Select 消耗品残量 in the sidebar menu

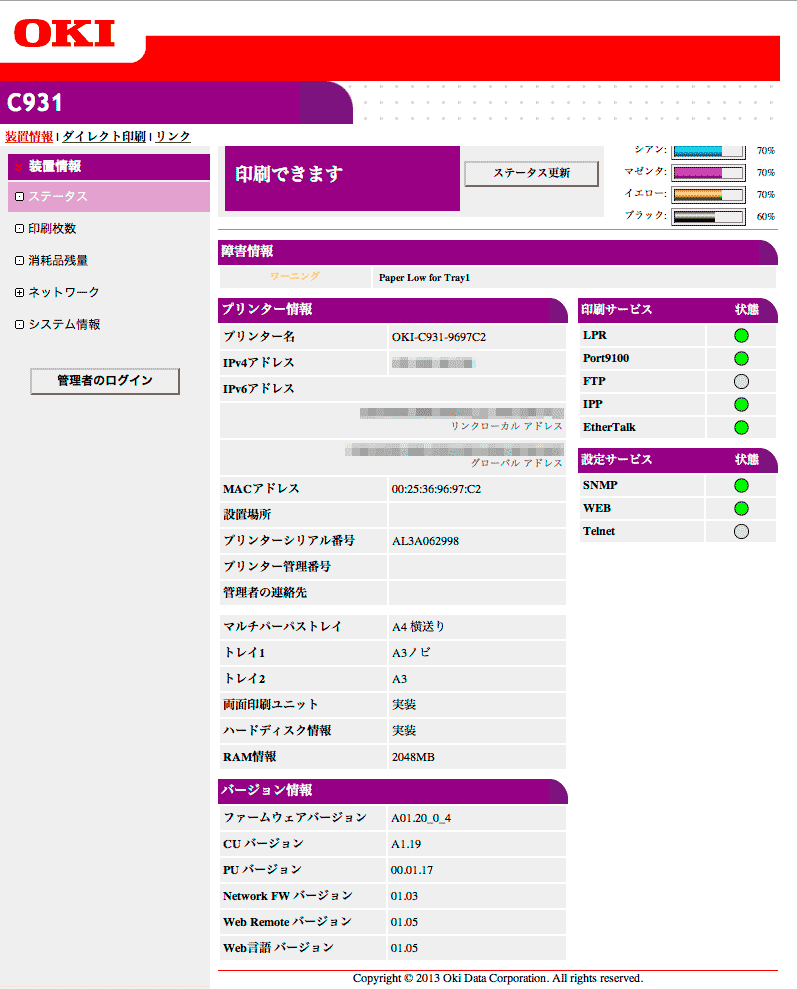click(x=58, y=260)
